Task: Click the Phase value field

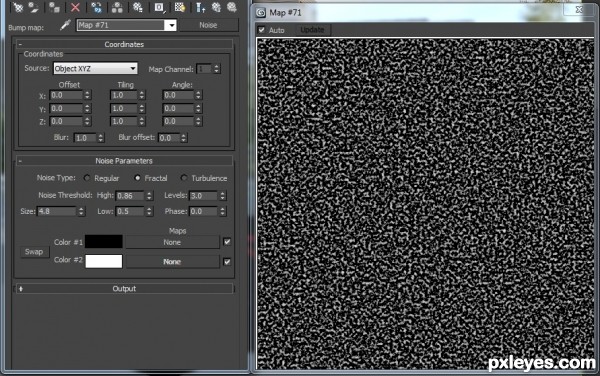Action: (x=204, y=211)
